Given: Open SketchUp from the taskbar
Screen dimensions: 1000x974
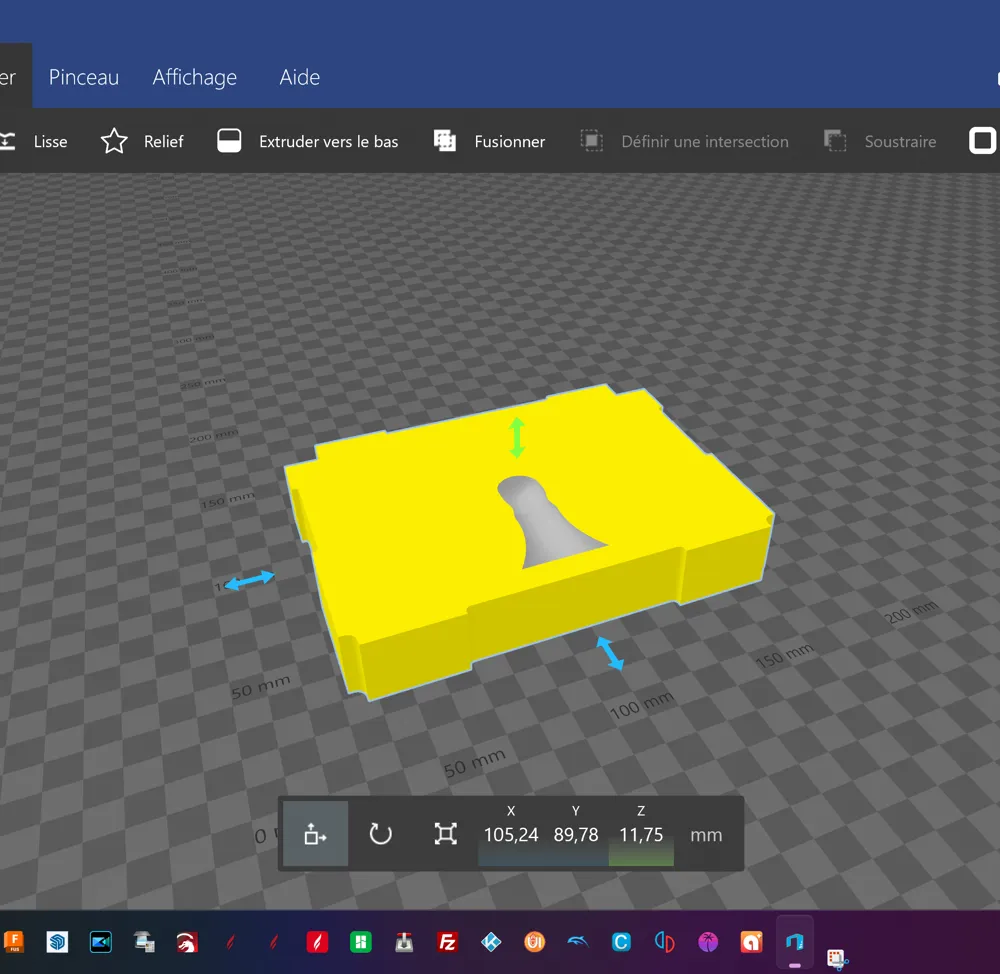Looking at the screenshot, I should pyautogui.click(x=57, y=942).
